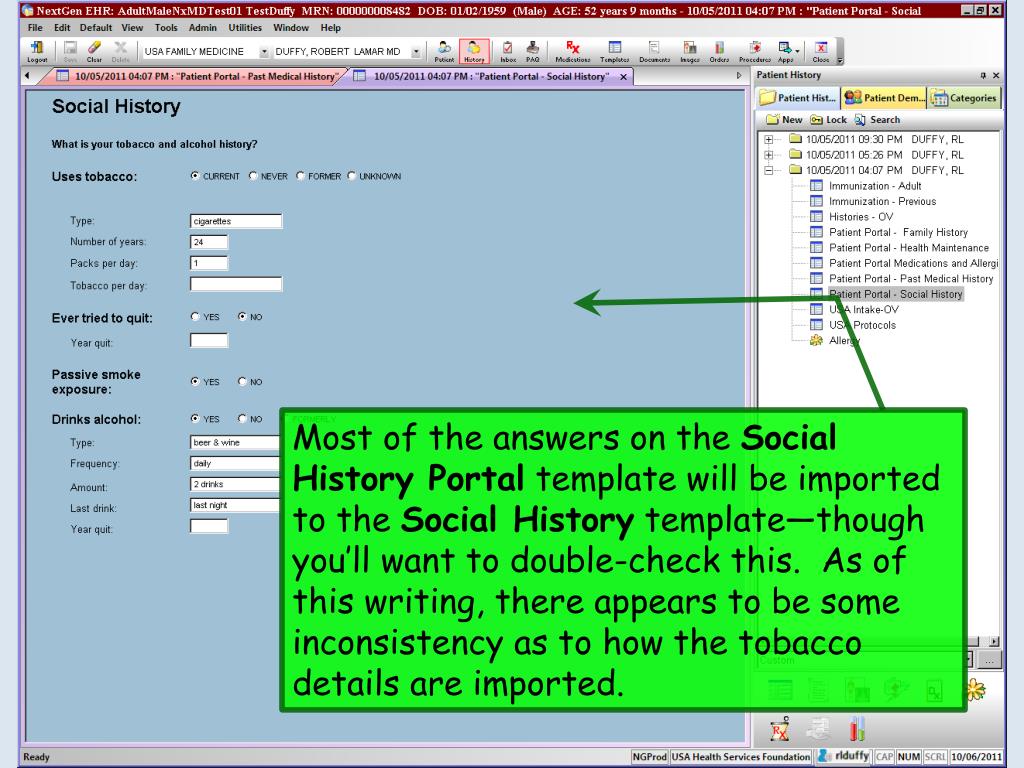Open the Tools menu
The width and height of the screenshot is (1024, 768).
pyautogui.click(x=166, y=27)
